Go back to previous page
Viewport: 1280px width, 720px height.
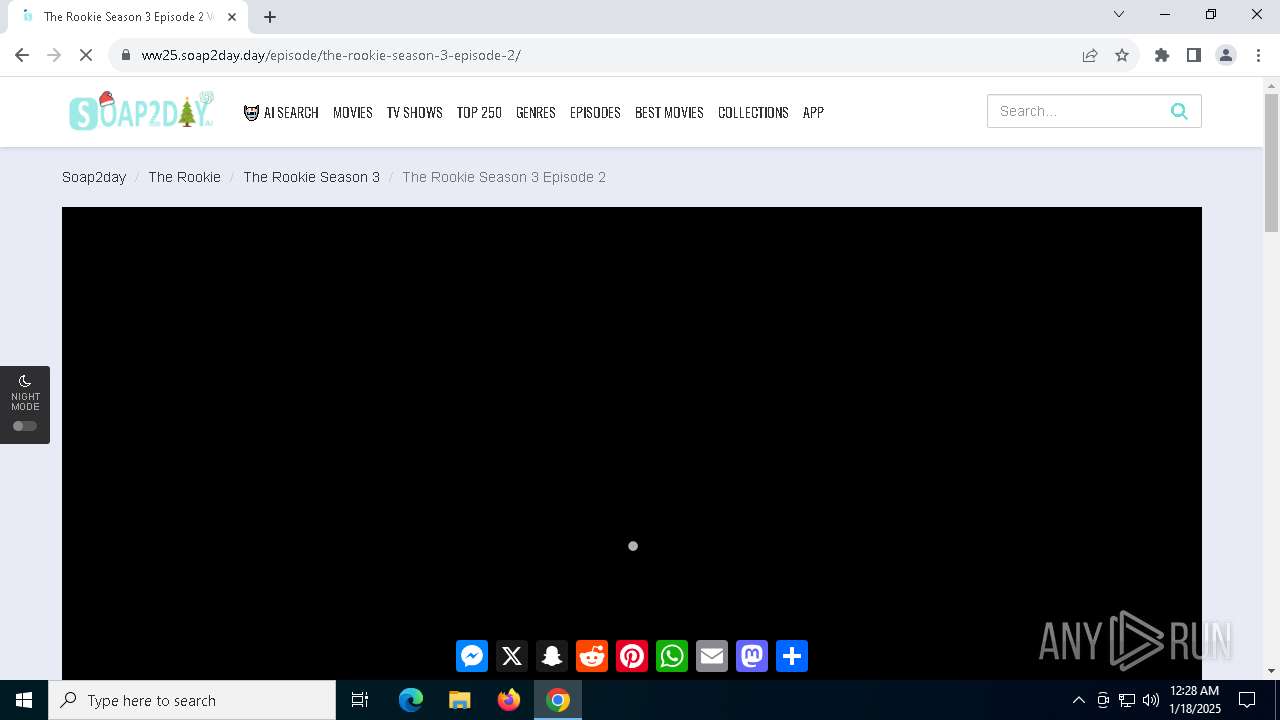(22, 55)
